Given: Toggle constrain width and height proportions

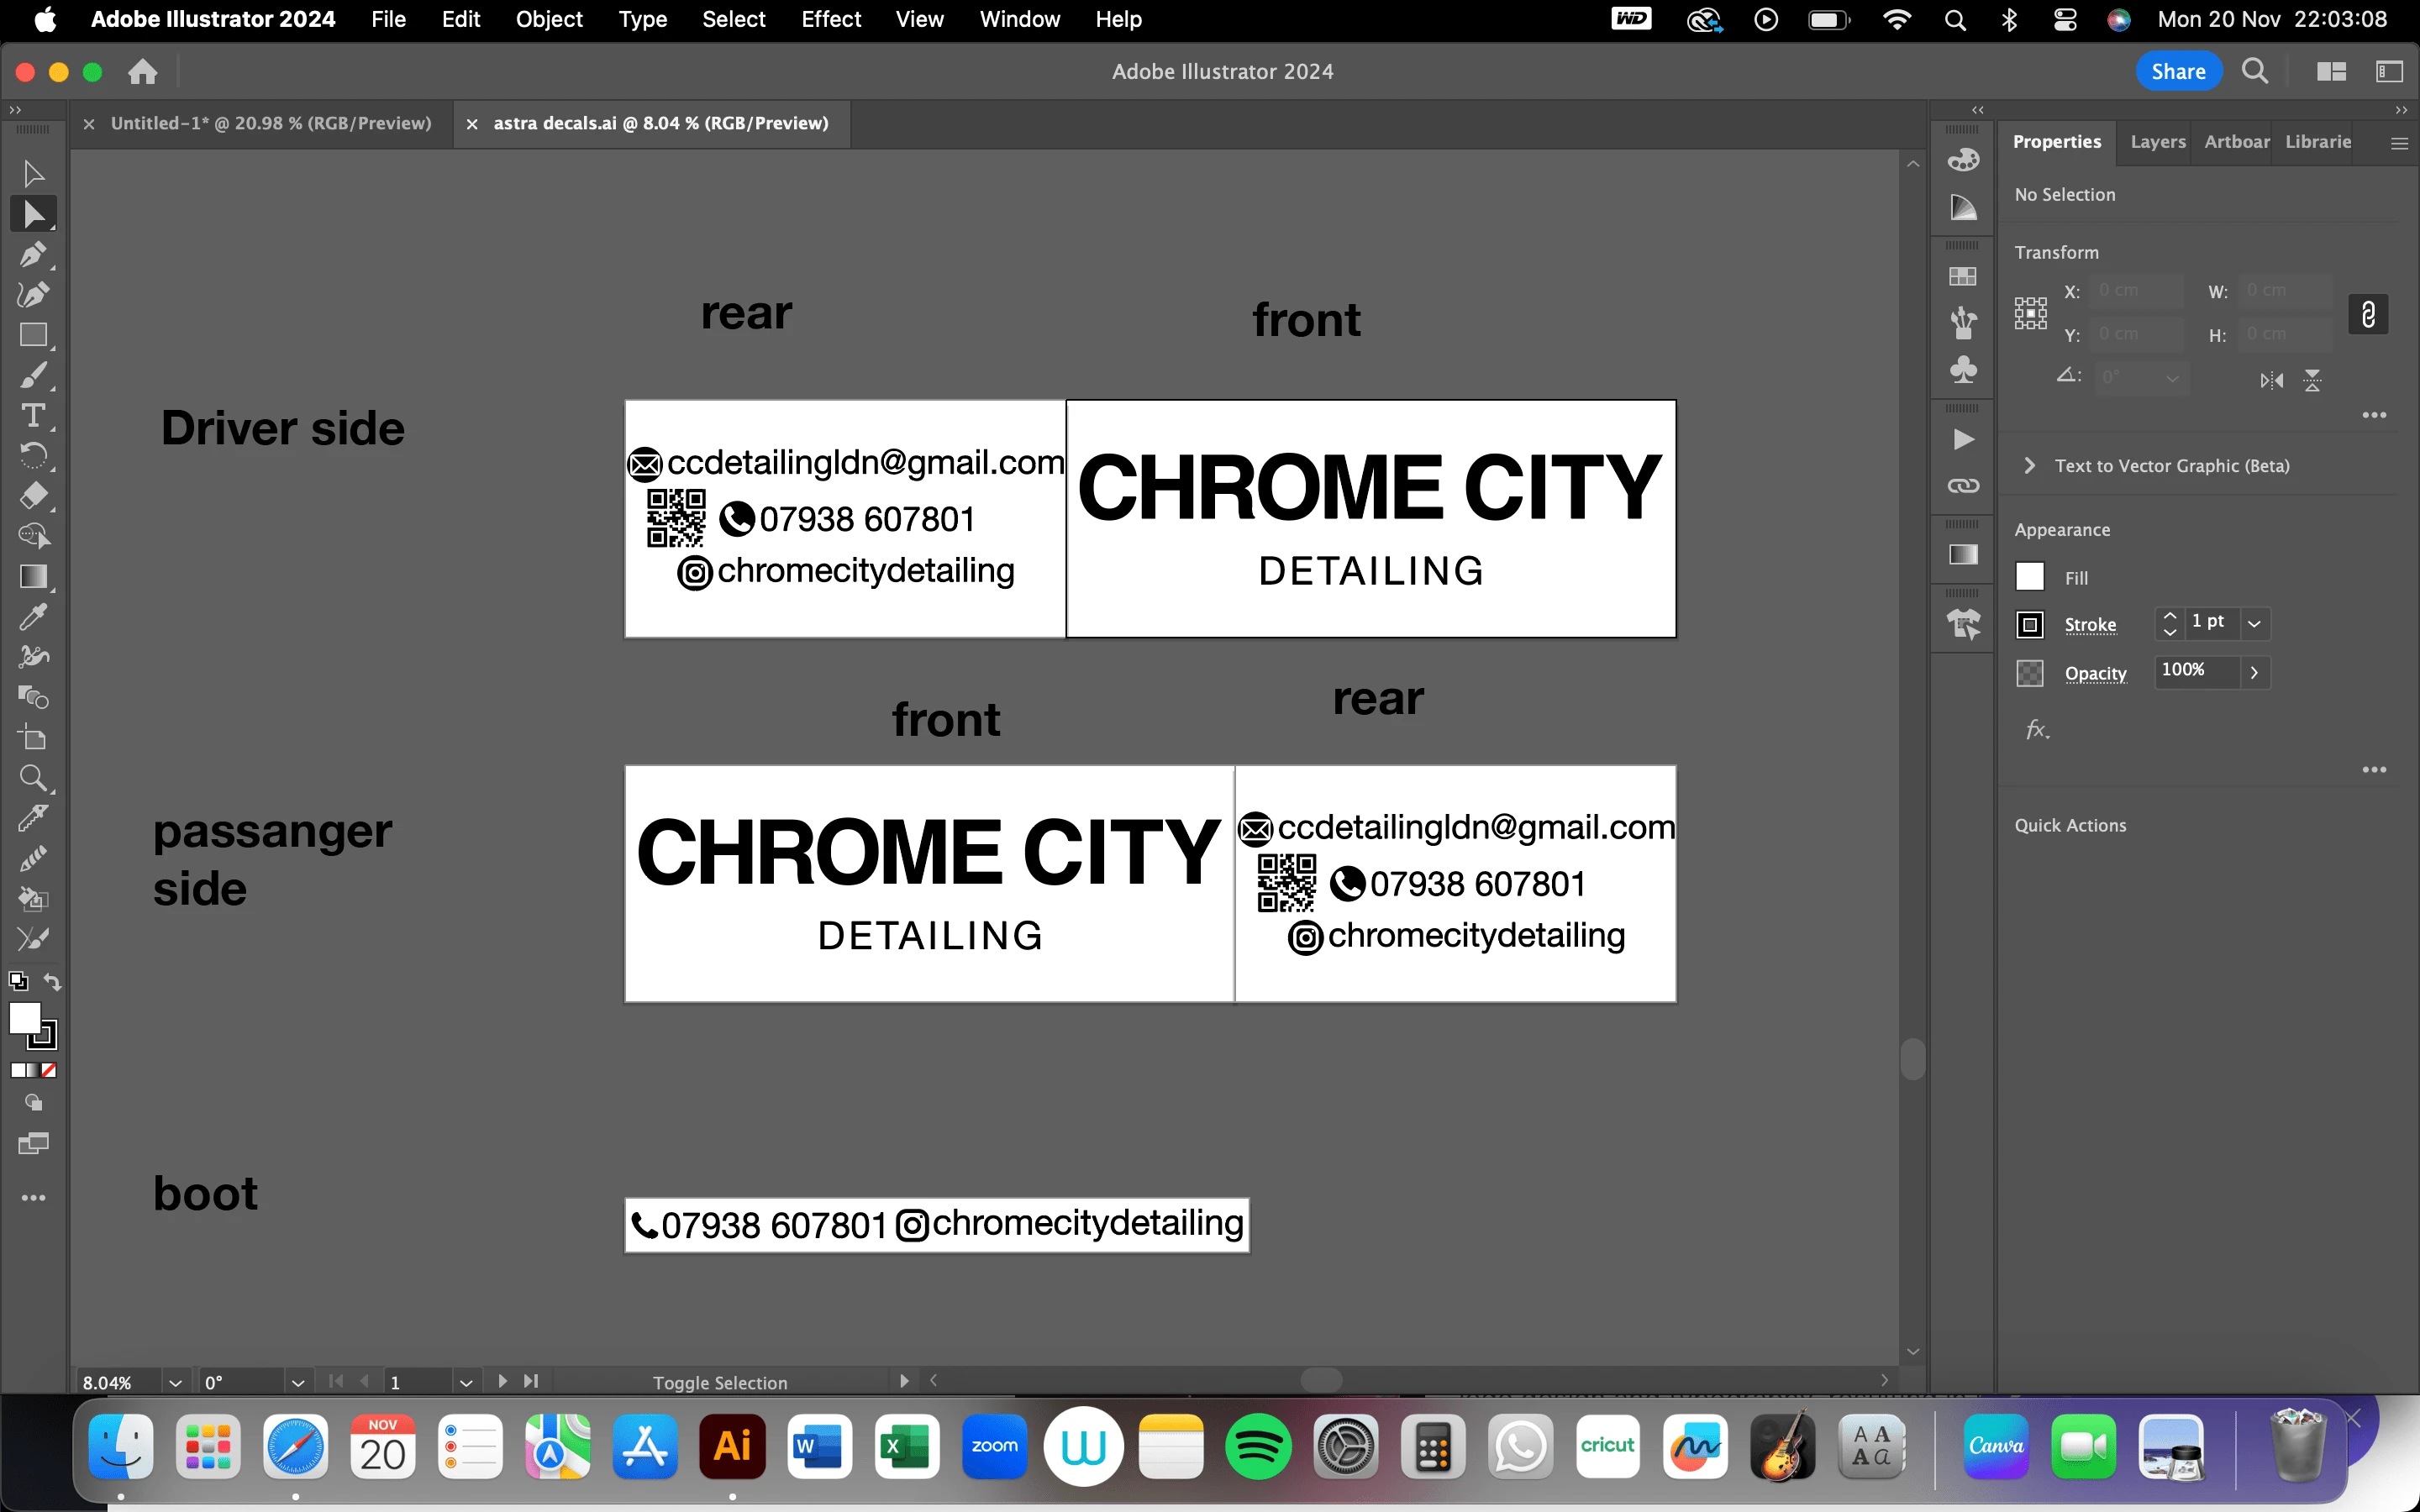Looking at the screenshot, I should point(2368,315).
